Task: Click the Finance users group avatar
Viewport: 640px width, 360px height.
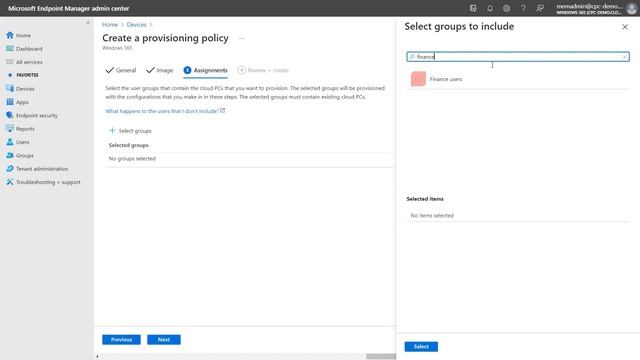Action: click(x=418, y=79)
